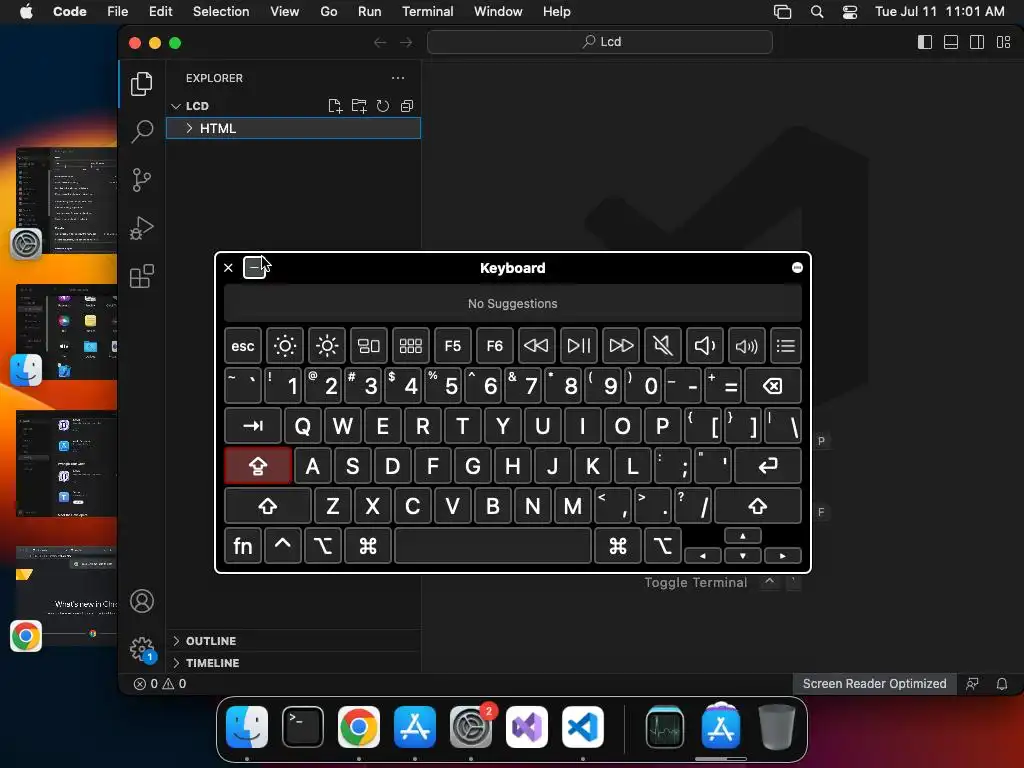This screenshot has height=768, width=1024.
Task: Tap the left Option key on keyboard
Action: tap(323, 545)
